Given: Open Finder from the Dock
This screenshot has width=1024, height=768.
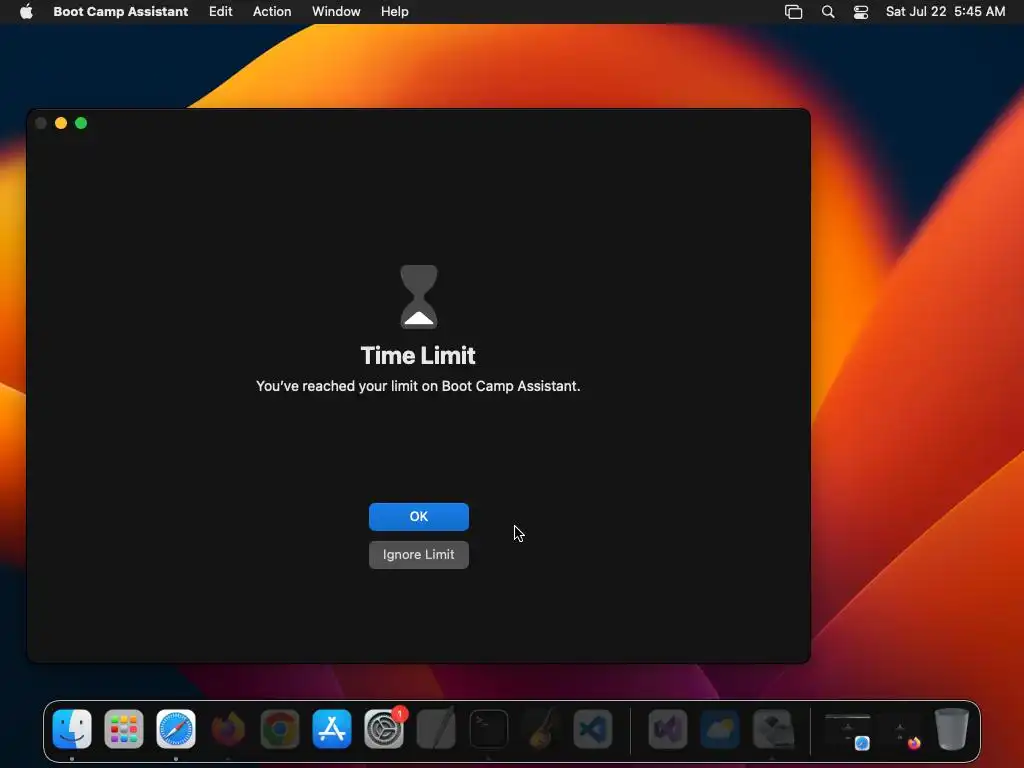Looking at the screenshot, I should click(72, 729).
